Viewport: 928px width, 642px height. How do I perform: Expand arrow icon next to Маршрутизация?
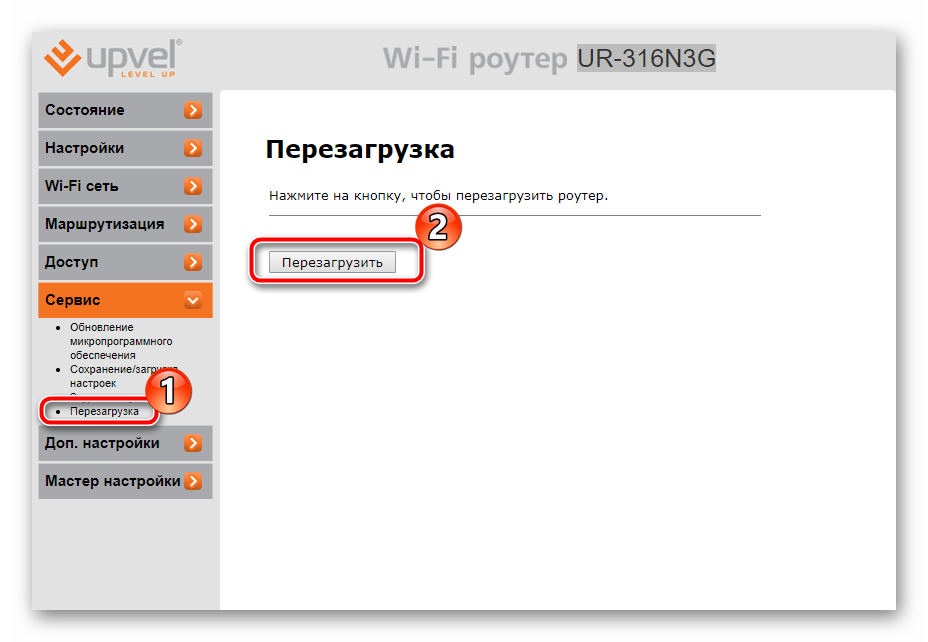tap(193, 224)
